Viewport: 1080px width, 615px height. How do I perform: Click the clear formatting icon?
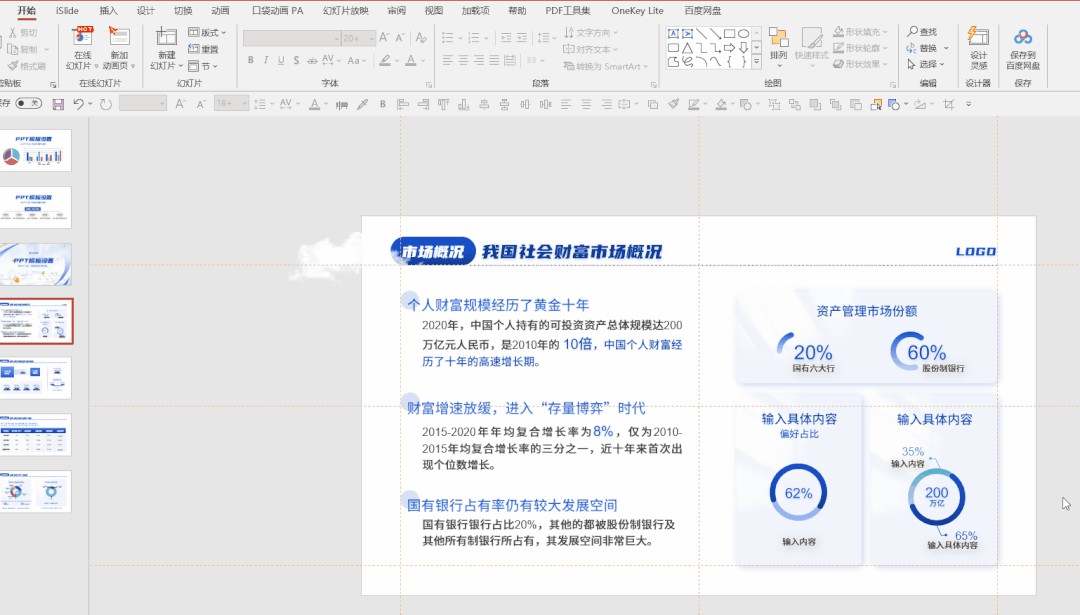point(421,38)
